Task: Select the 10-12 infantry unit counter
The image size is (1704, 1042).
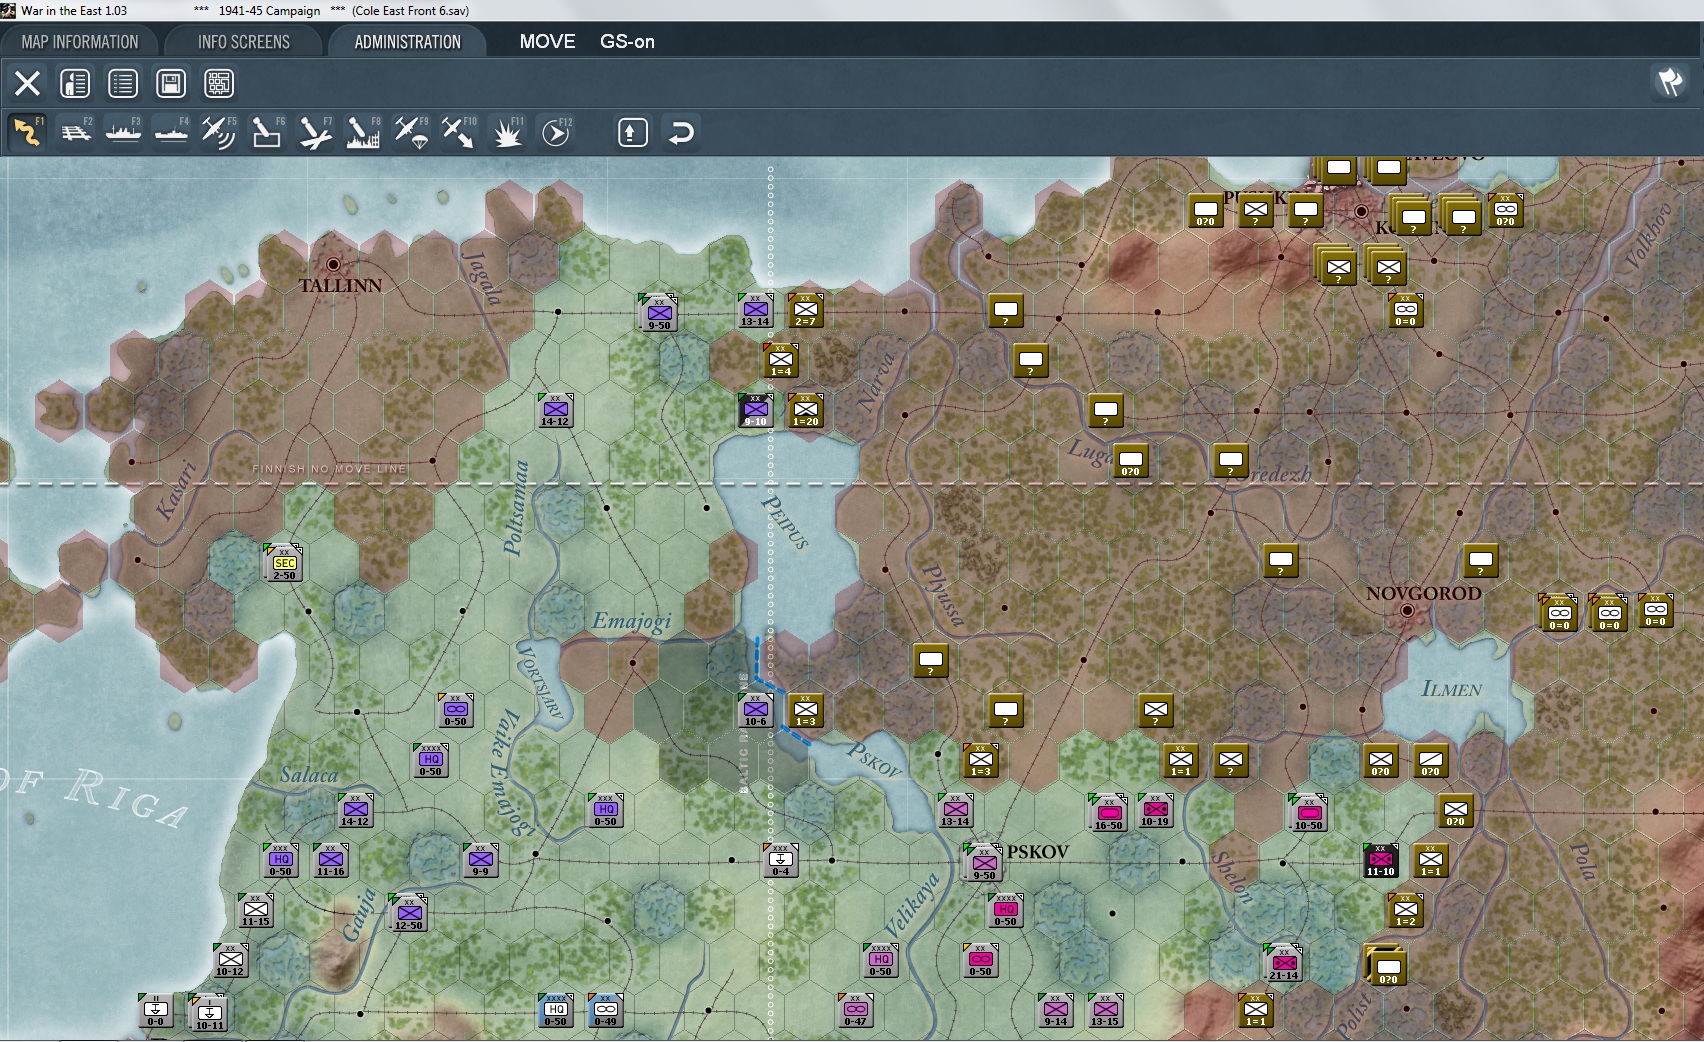Action: pyautogui.click(x=231, y=960)
